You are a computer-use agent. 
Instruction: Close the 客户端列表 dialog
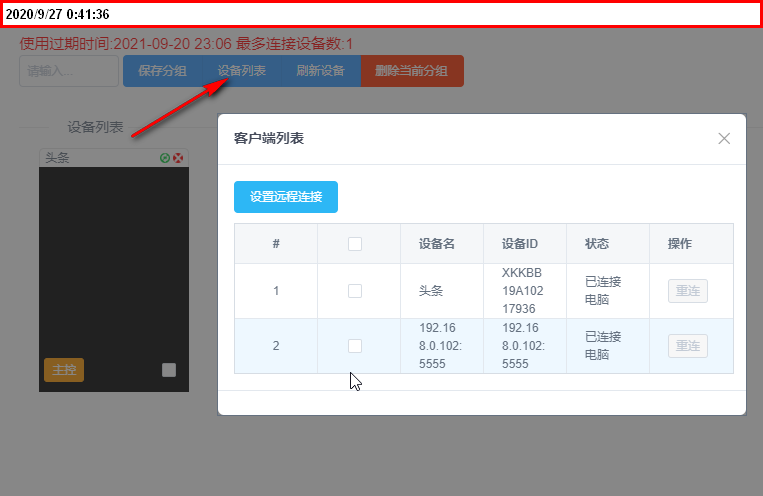[x=724, y=139]
